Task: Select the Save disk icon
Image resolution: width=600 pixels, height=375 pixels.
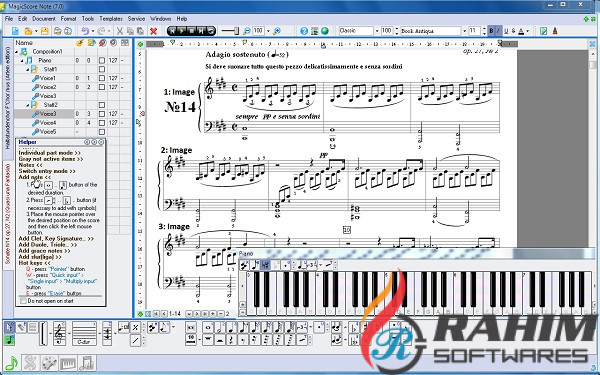Action: point(45,31)
